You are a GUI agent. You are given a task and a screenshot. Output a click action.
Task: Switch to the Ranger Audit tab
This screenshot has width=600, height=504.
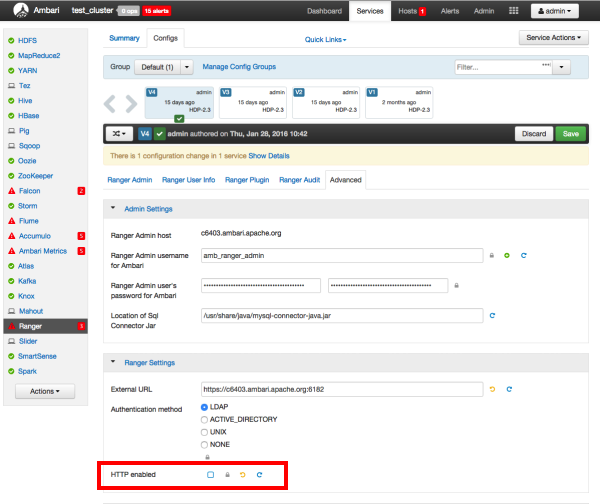point(298,180)
